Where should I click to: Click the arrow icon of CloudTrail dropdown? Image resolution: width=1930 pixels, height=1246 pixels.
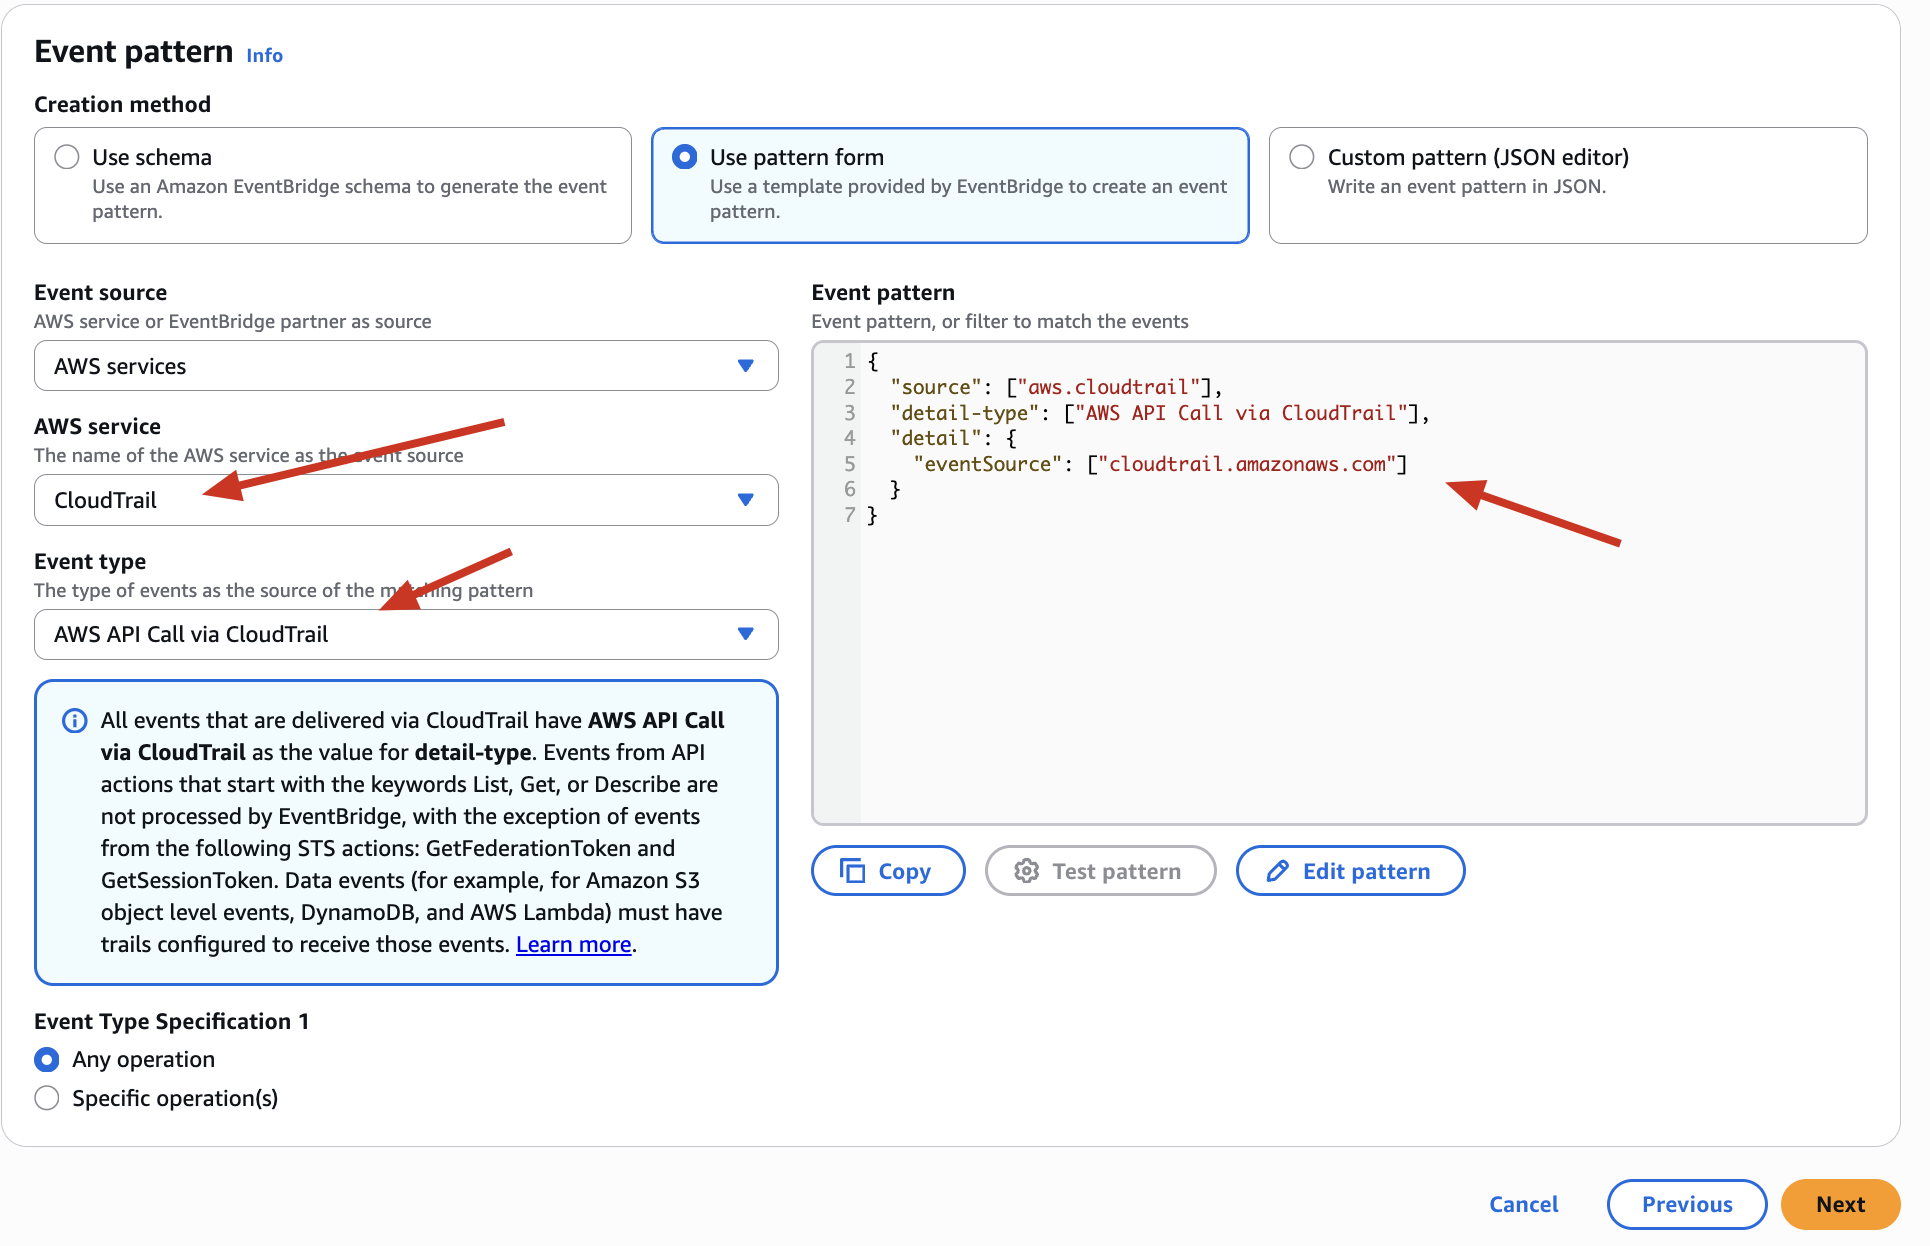pos(745,500)
